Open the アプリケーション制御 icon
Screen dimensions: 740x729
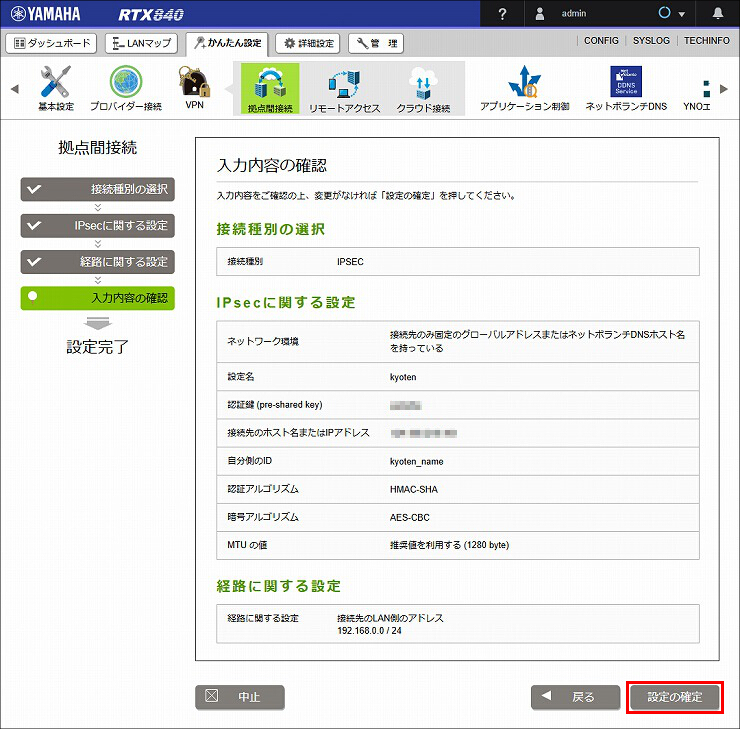point(524,88)
